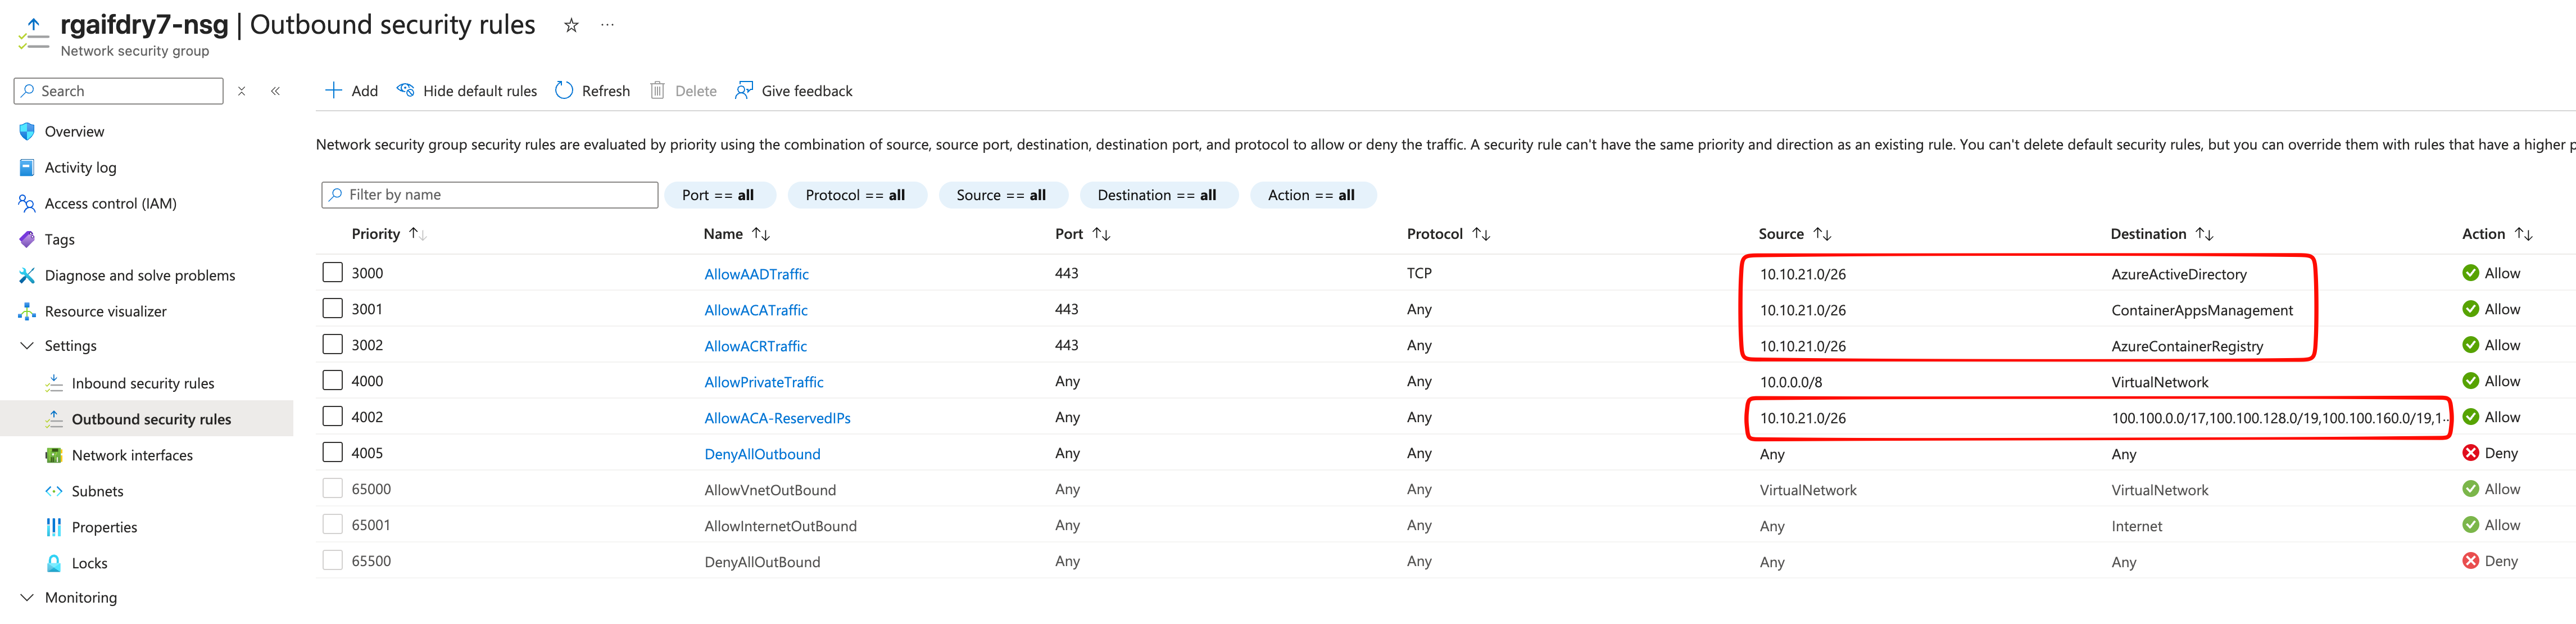Screen dimensions: 2576x624
Task: Tick the checkbox for rule 4005
Action: click(x=333, y=453)
